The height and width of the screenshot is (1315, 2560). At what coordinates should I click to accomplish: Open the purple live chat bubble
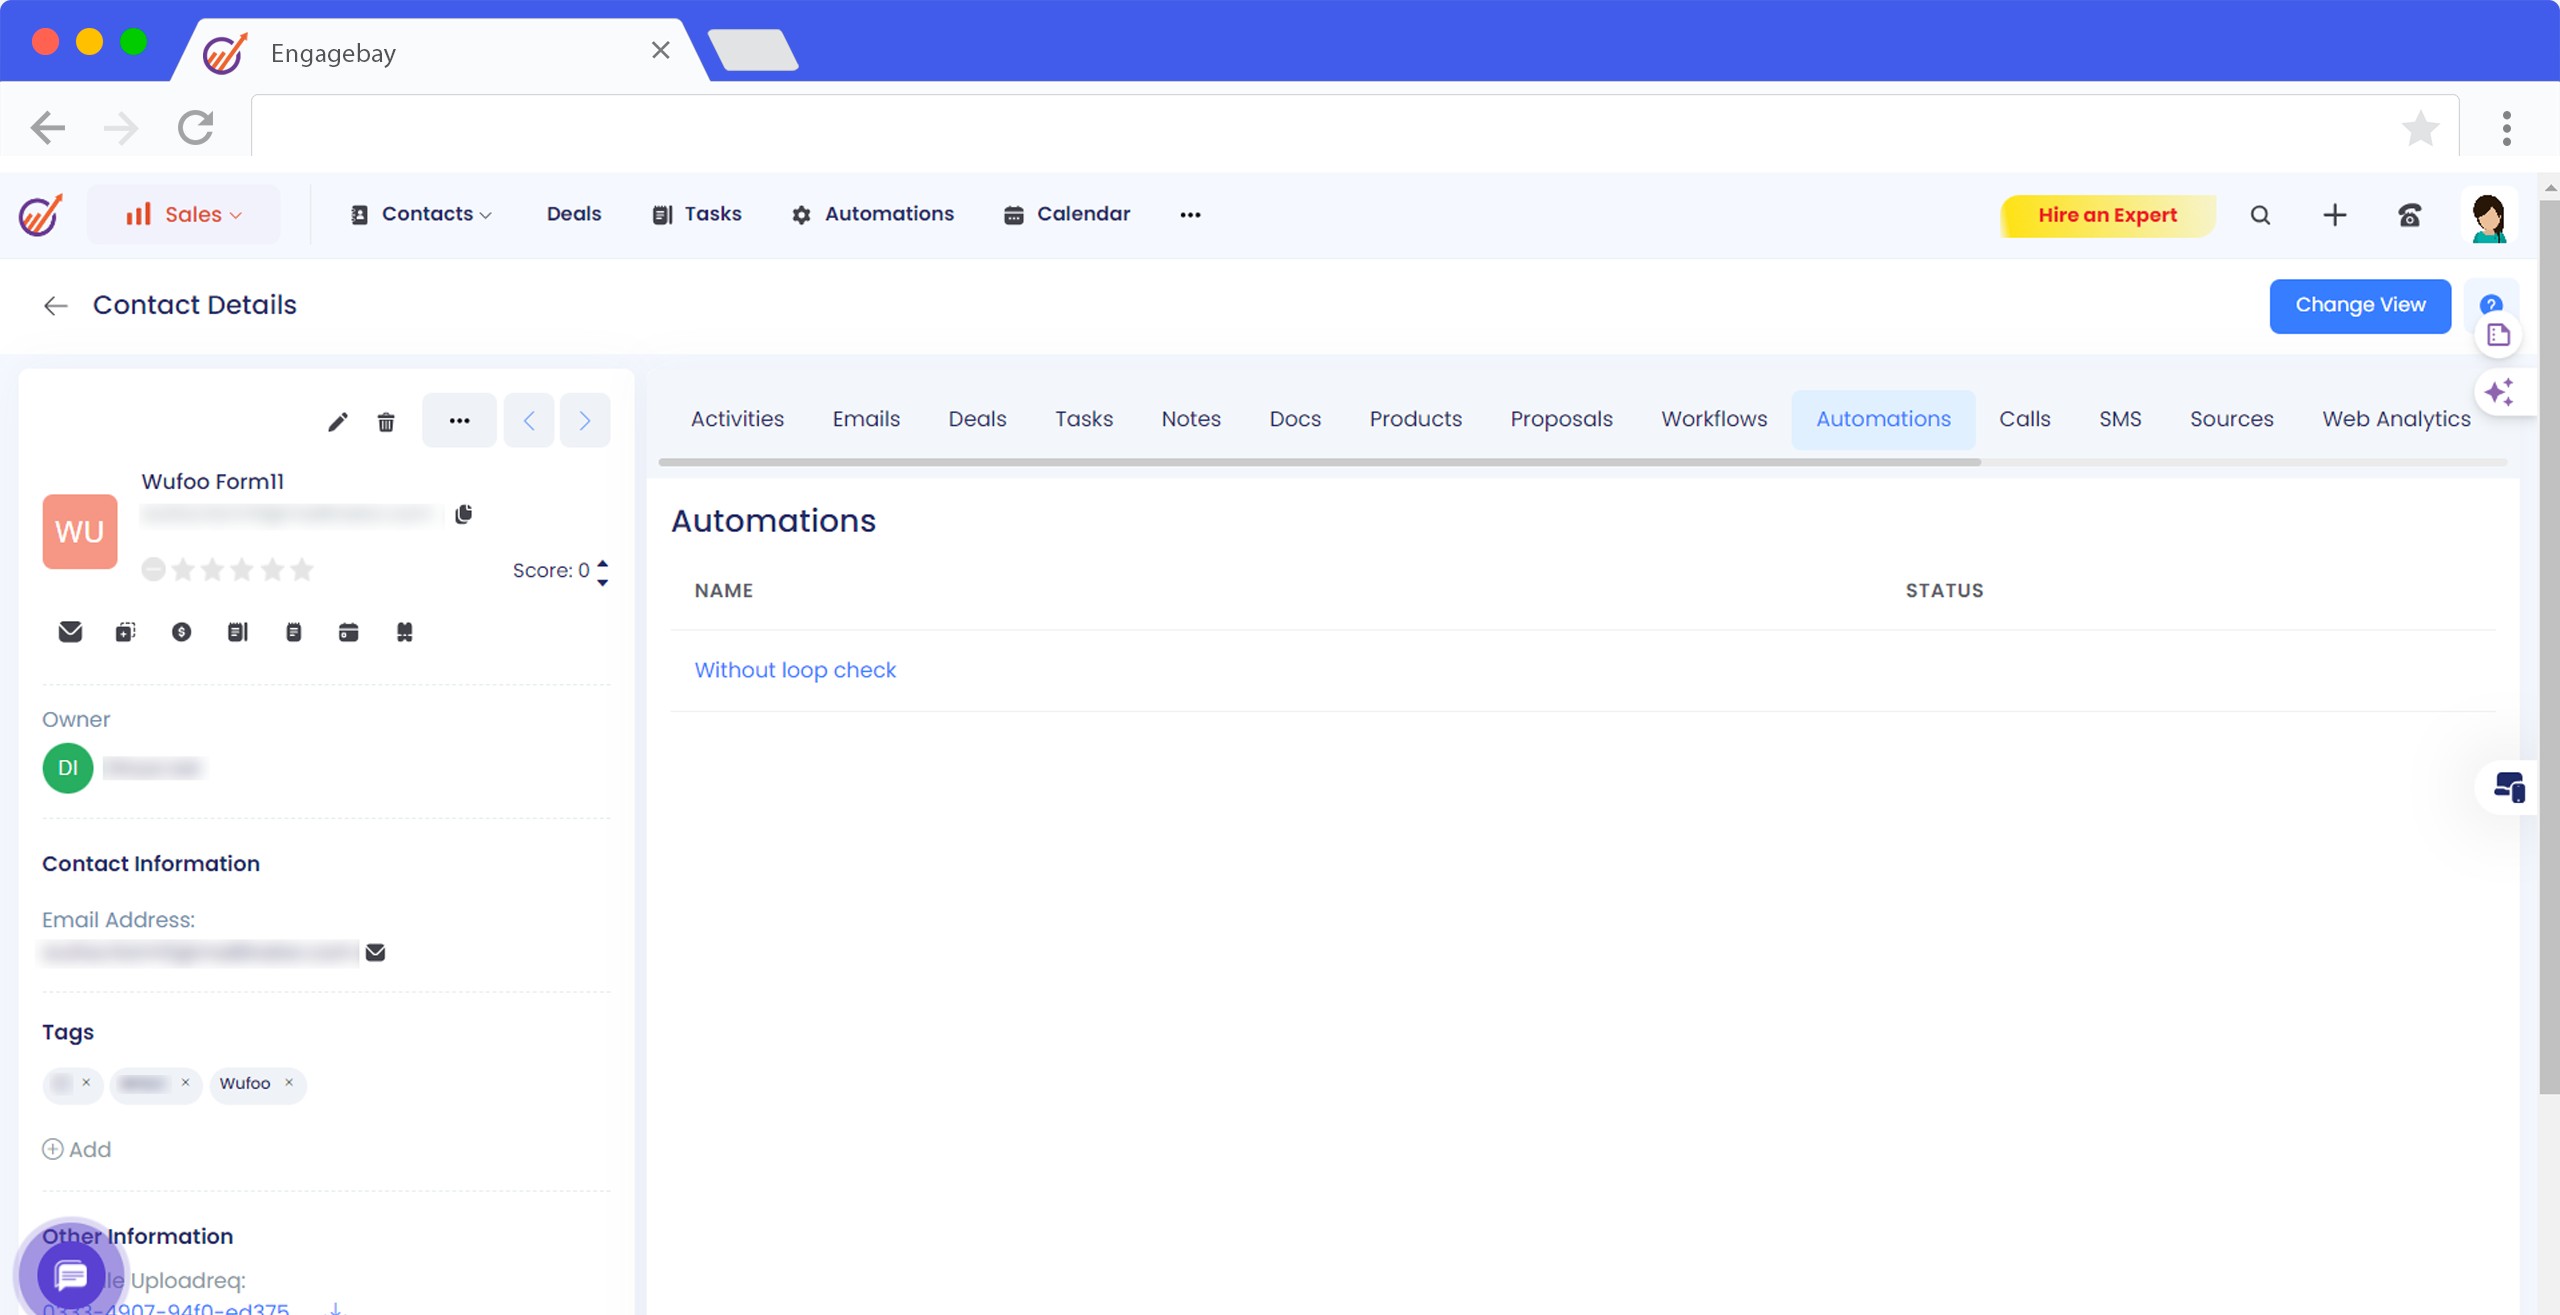(71, 1275)
